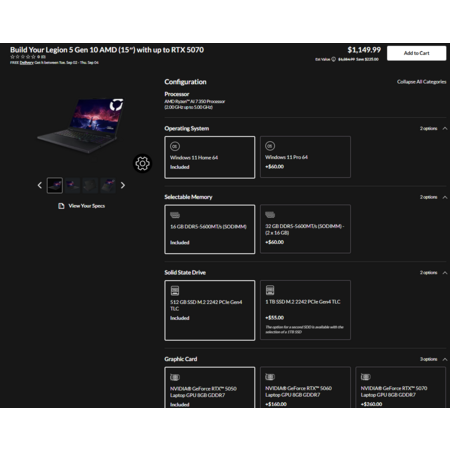
Task: Show previous laptop image with left arrow
Action: tap(40, 185)
